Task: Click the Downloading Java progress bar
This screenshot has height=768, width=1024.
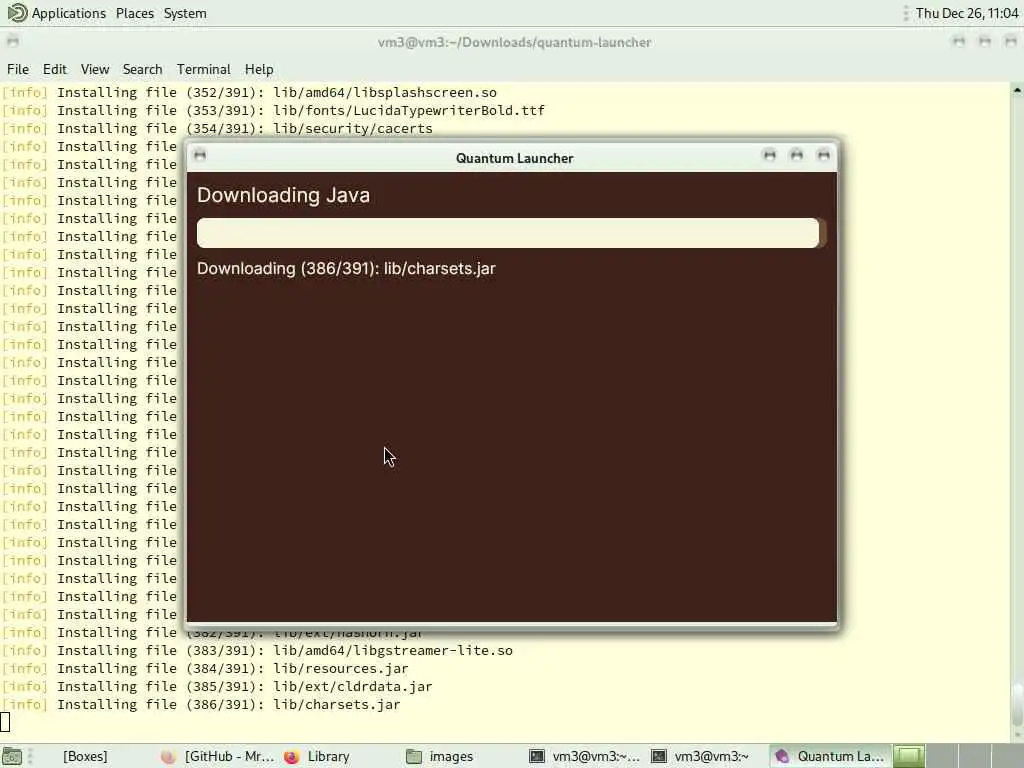Action: tap(511, 233)
